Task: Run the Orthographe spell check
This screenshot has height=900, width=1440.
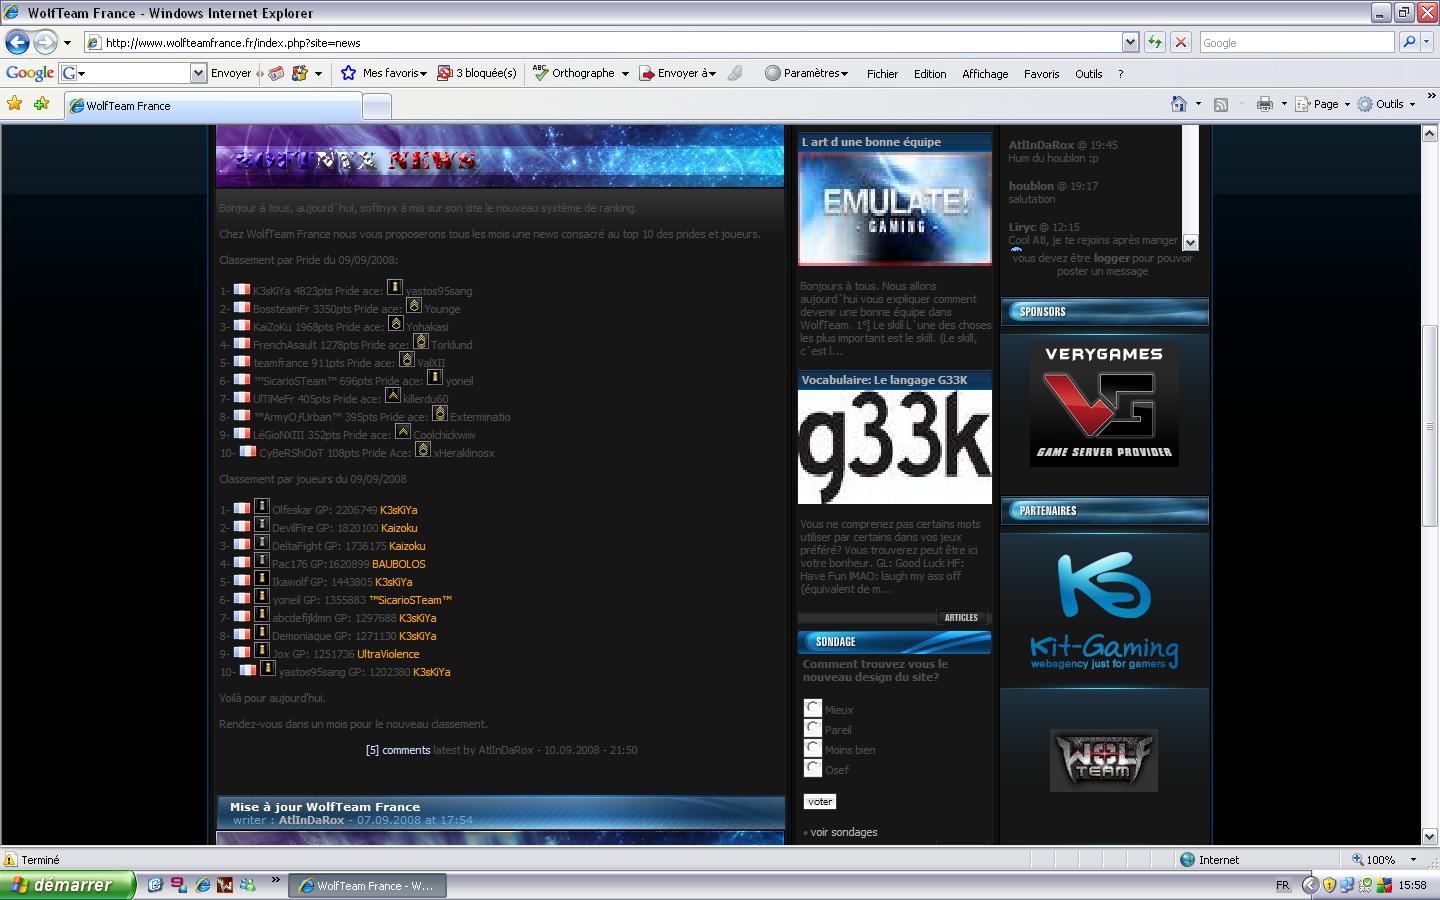Action: point(575,73)
